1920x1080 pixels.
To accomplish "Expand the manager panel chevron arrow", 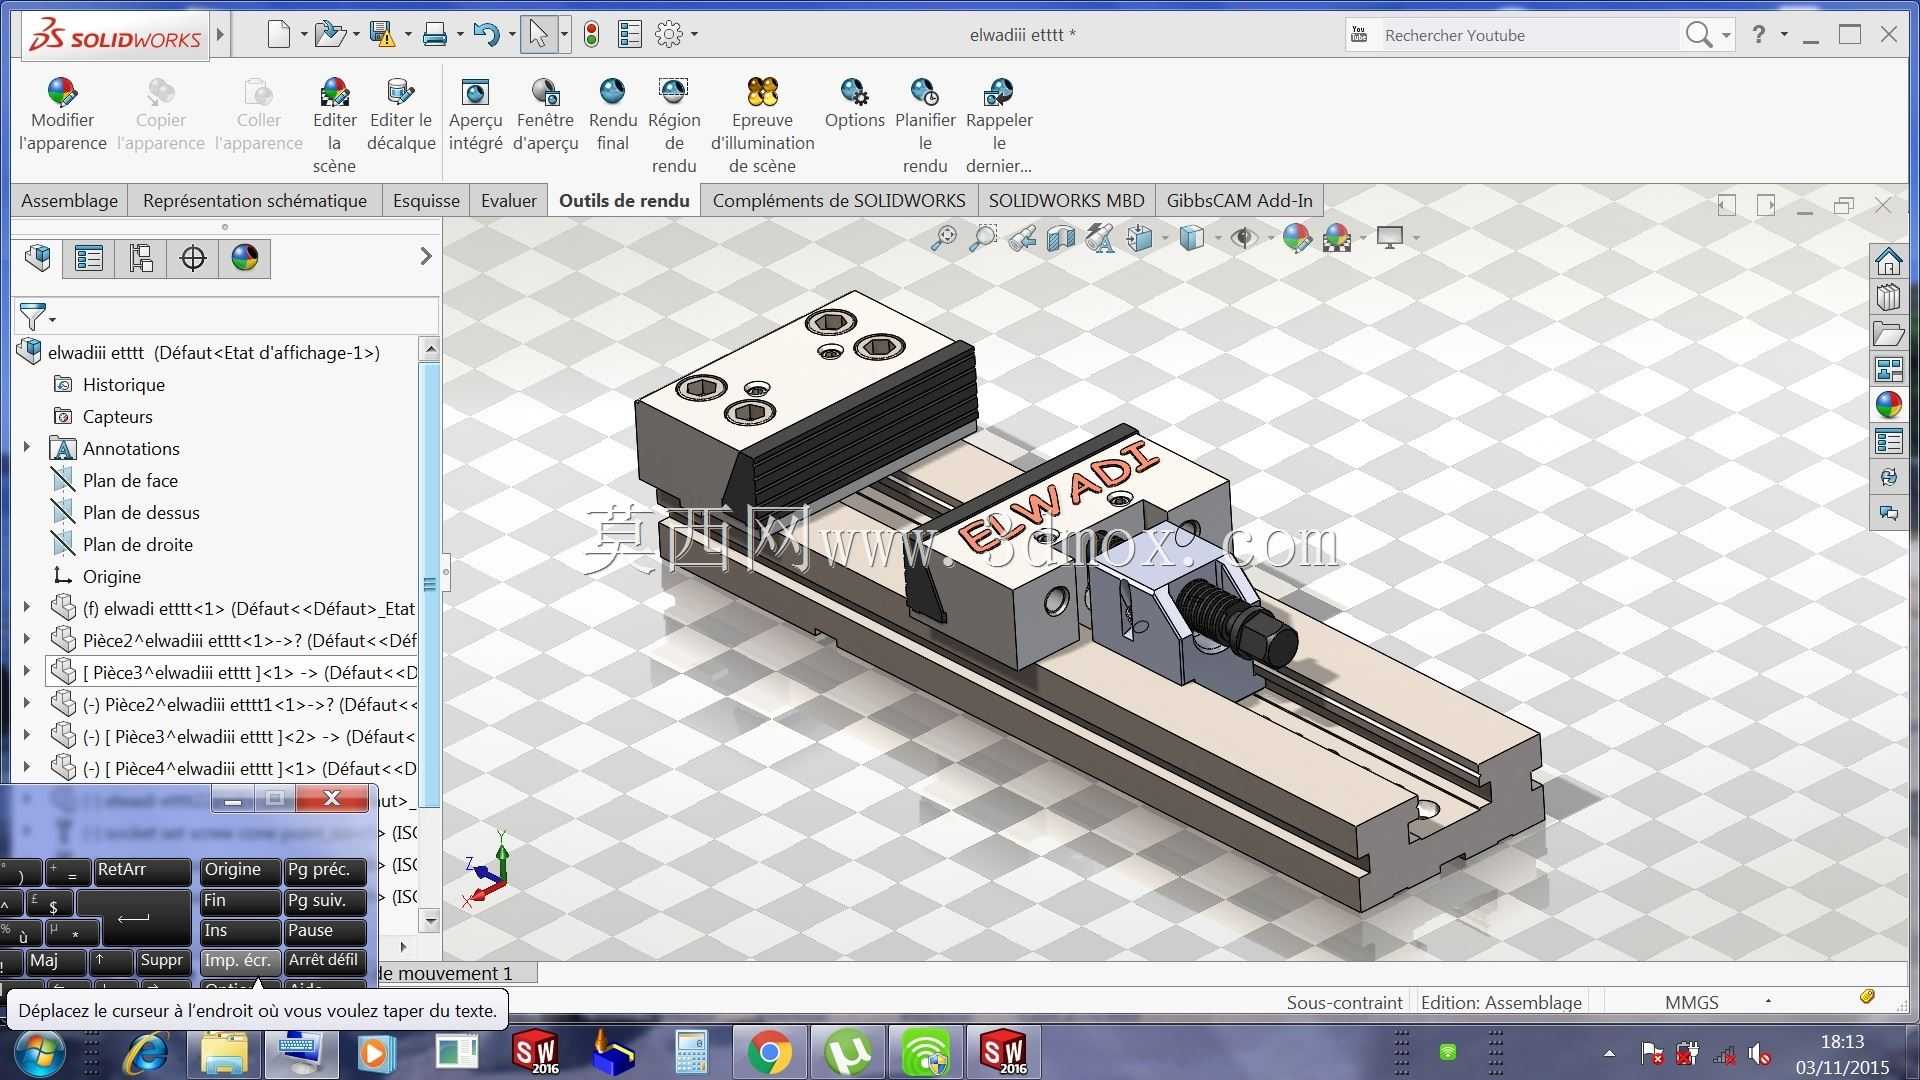I will pos(426,256).
